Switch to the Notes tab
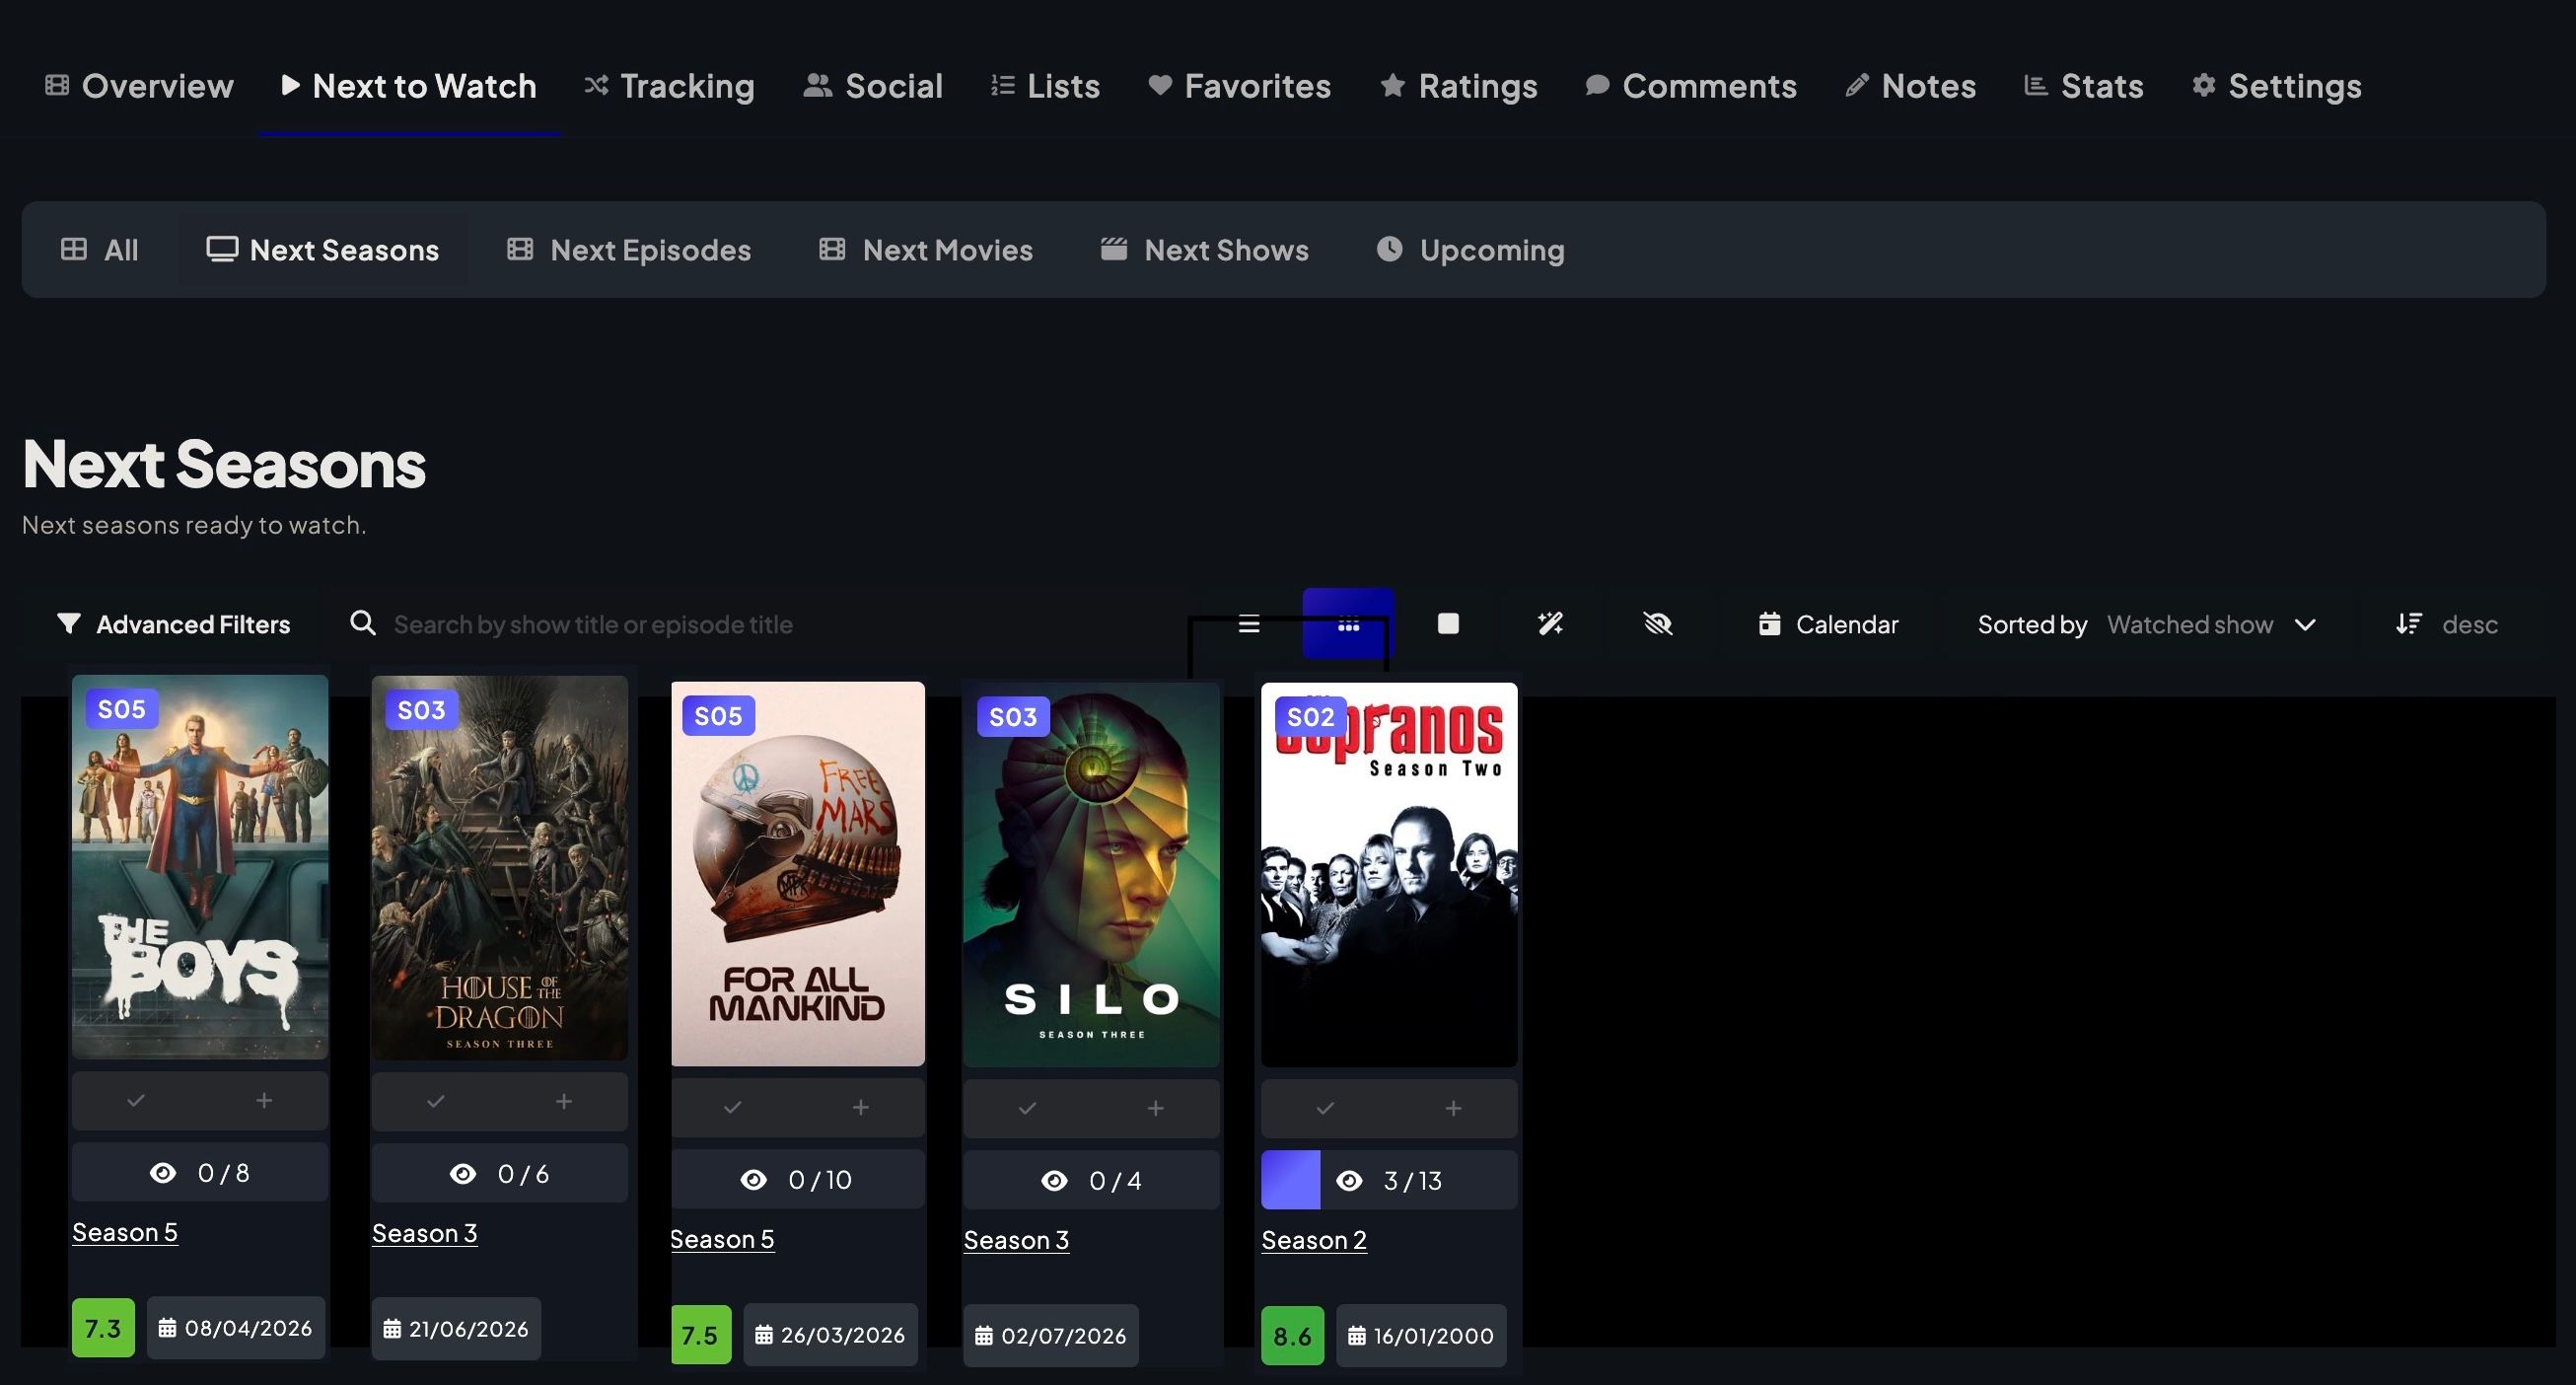This screenshot has height=1385, width=2576. pyautogui.click(x=1910, y=86)
